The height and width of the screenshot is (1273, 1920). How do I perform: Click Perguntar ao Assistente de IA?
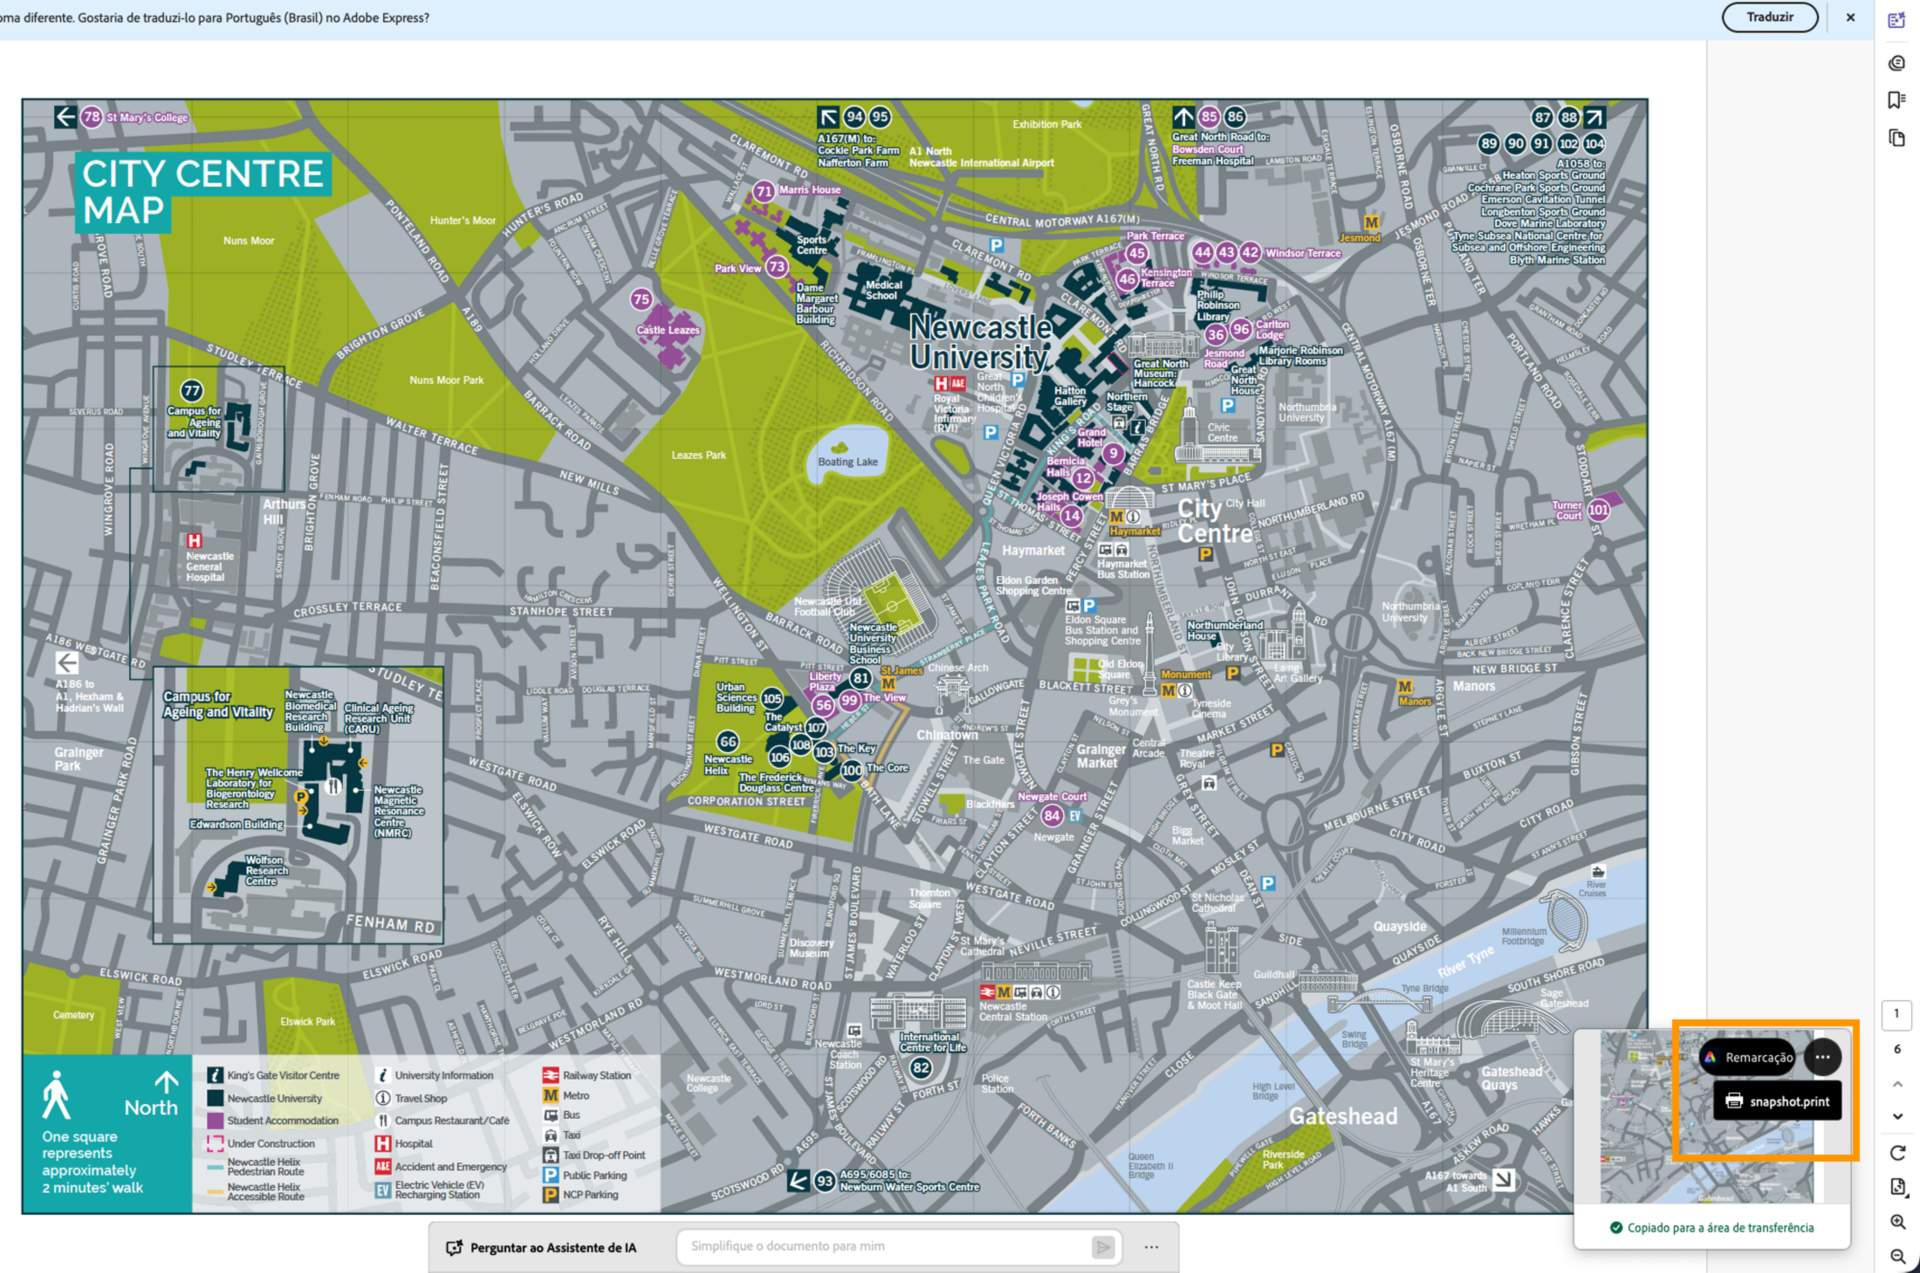click(540, 1247)
